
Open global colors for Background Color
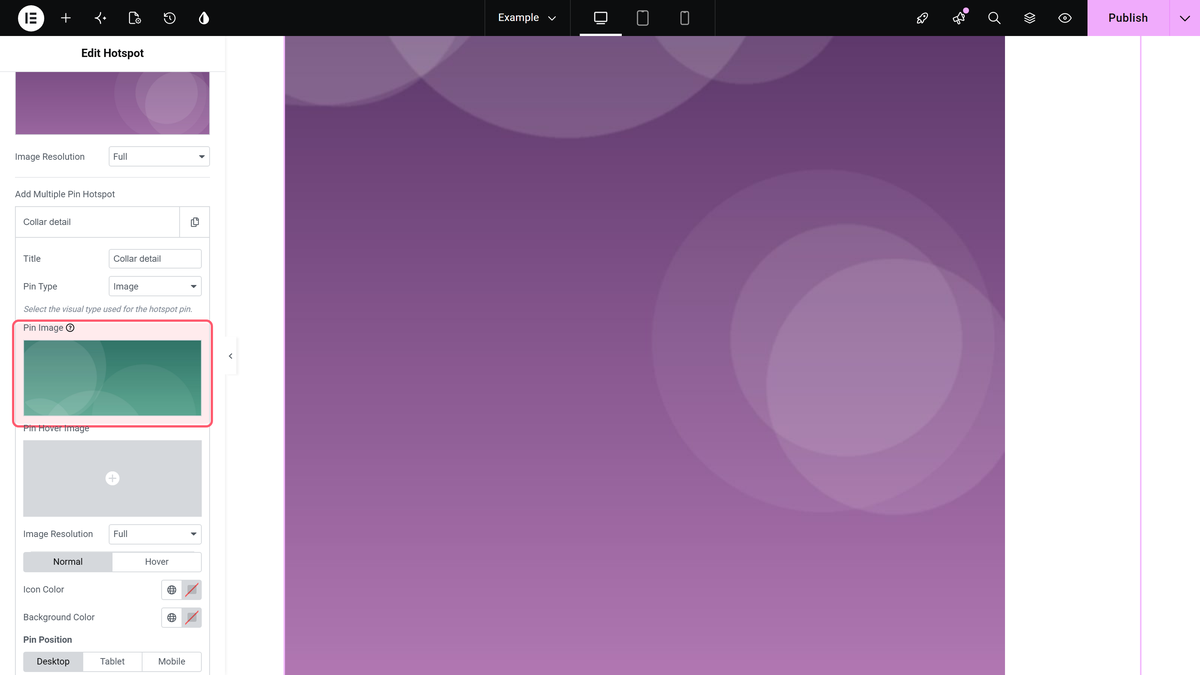point(172,618)
